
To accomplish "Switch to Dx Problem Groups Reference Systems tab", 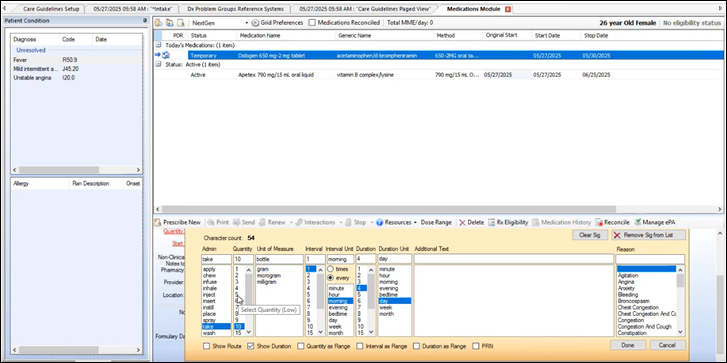I will (x=236, y=9).
